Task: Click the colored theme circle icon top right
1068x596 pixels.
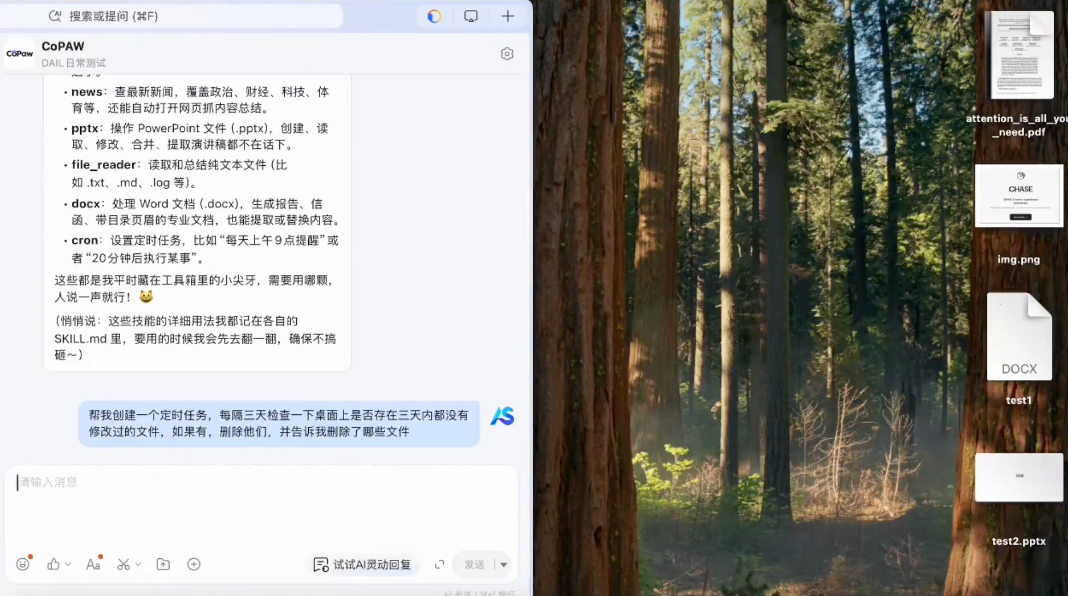Action: 437,16
